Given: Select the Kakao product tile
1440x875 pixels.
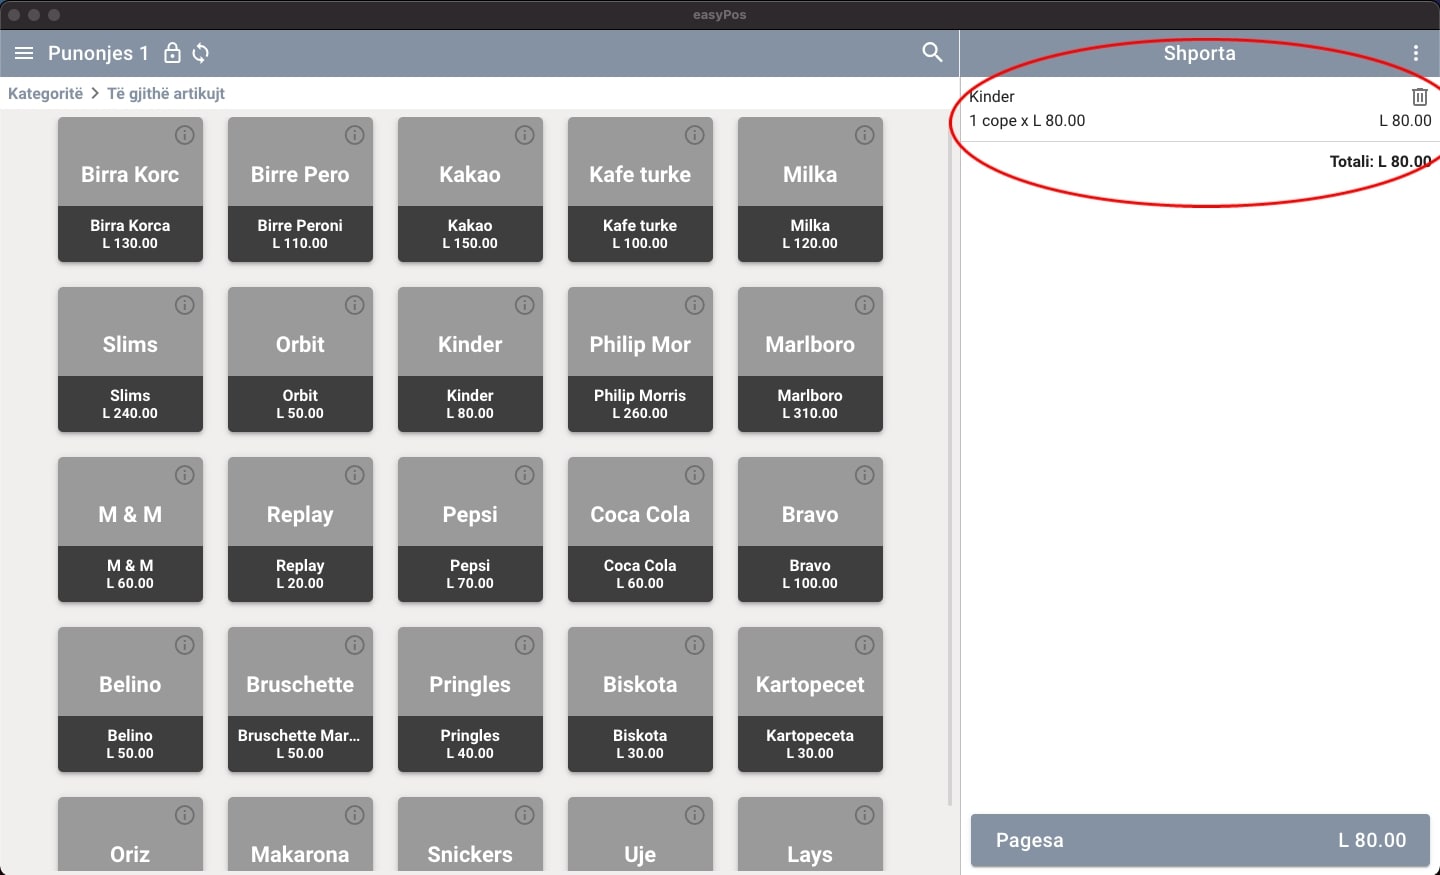Looking at the screenshot, I should click(x=470, y=190).
